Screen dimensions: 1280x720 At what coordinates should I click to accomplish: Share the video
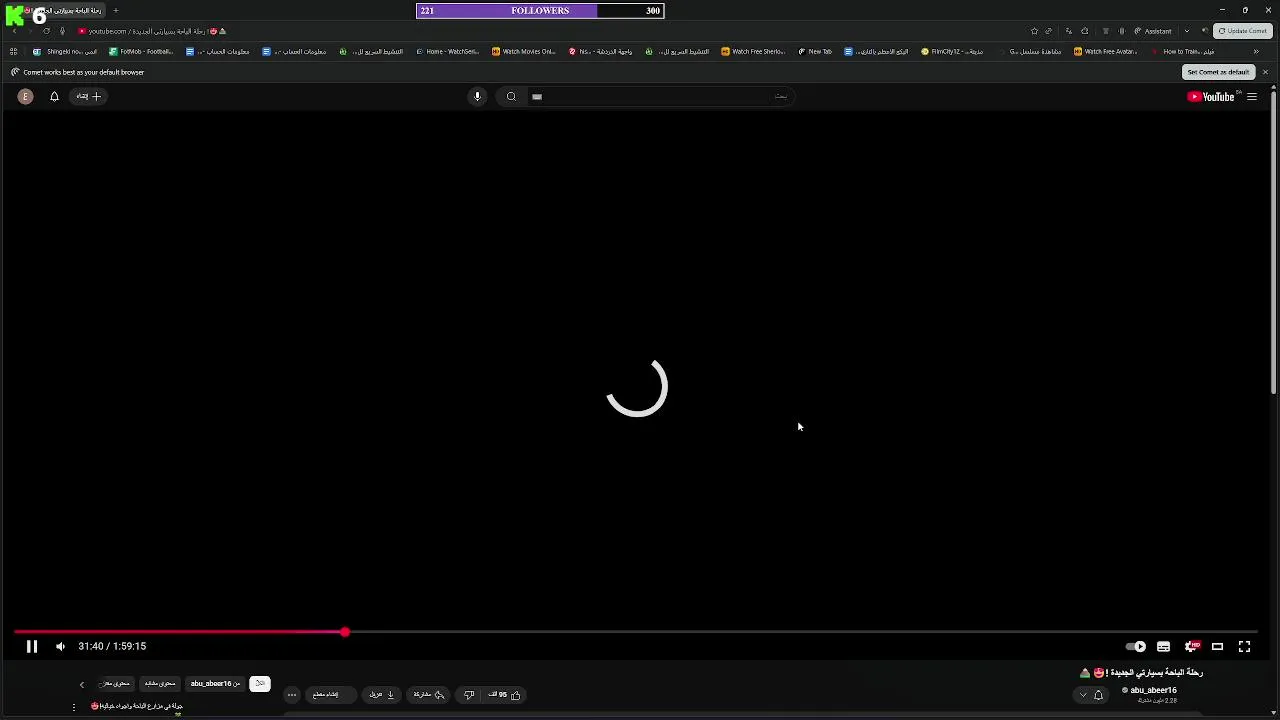tap(428, 694)
